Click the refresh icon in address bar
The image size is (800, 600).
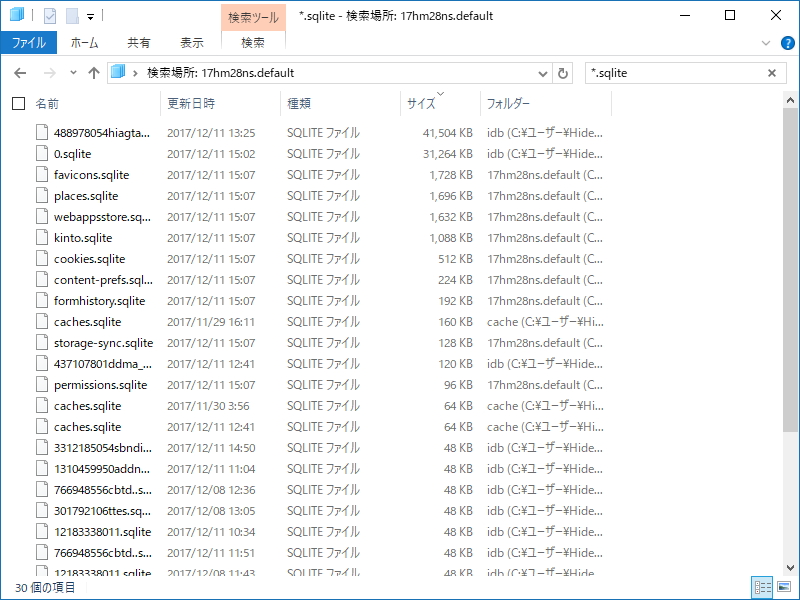[562, 73]
